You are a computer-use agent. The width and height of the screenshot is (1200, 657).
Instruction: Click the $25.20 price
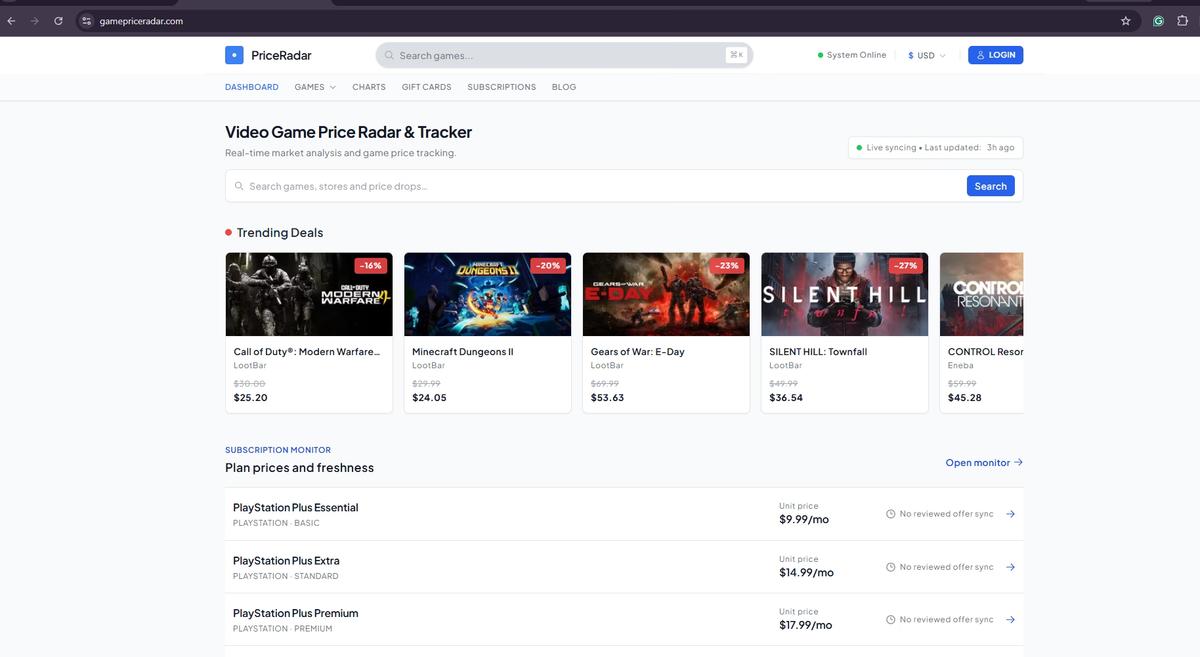(x=251, y=398)
